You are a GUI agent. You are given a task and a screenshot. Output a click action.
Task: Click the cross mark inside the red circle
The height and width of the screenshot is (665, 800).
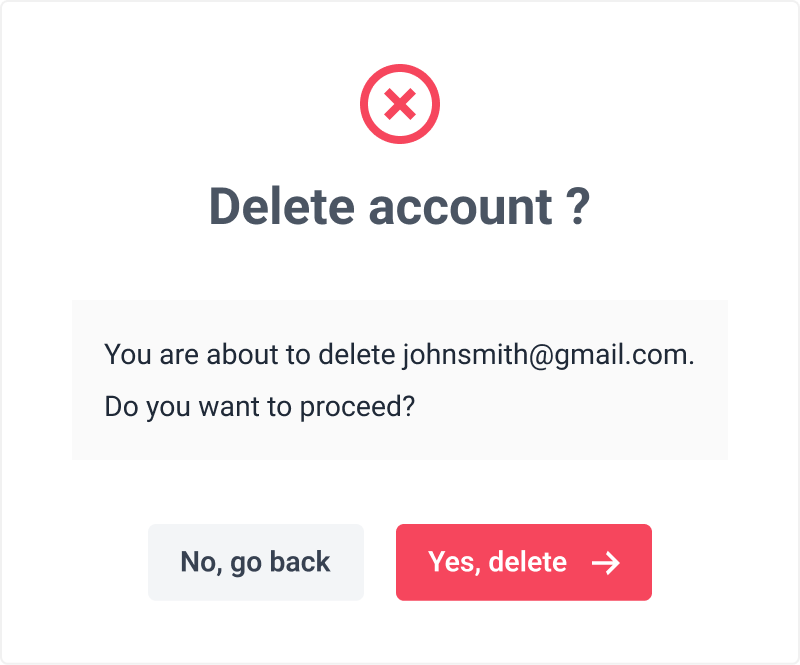(x=399, y=104)
